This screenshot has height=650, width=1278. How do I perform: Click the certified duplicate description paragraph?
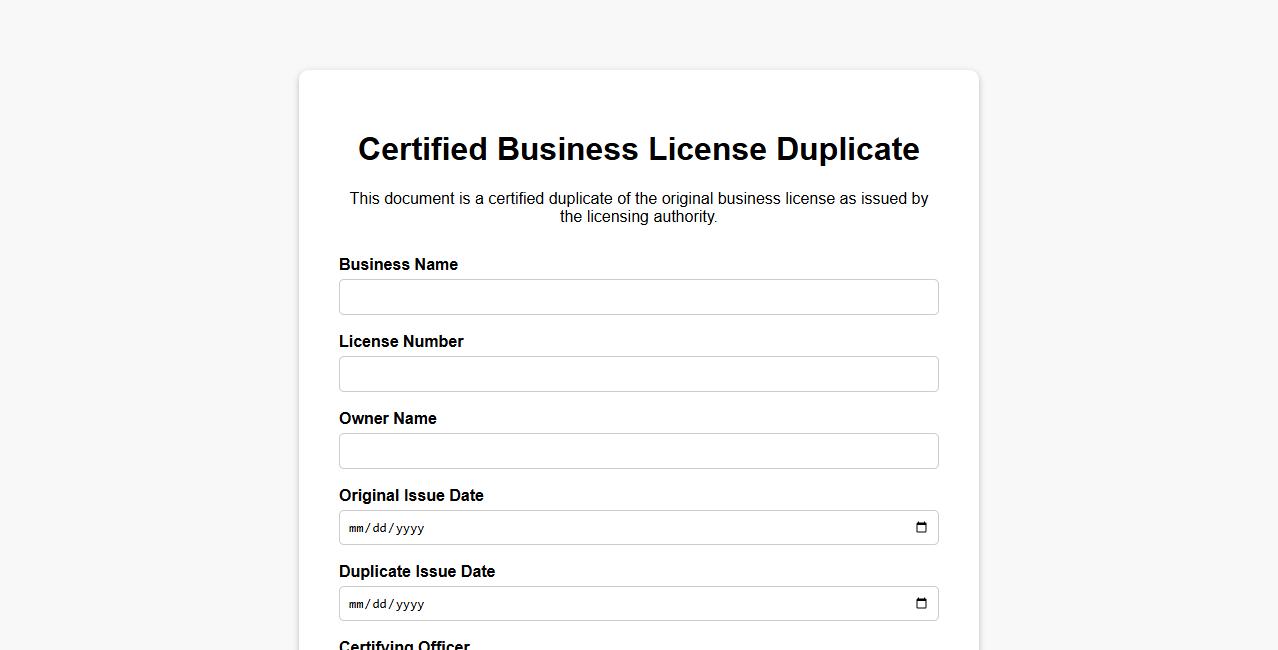(638, 207)
